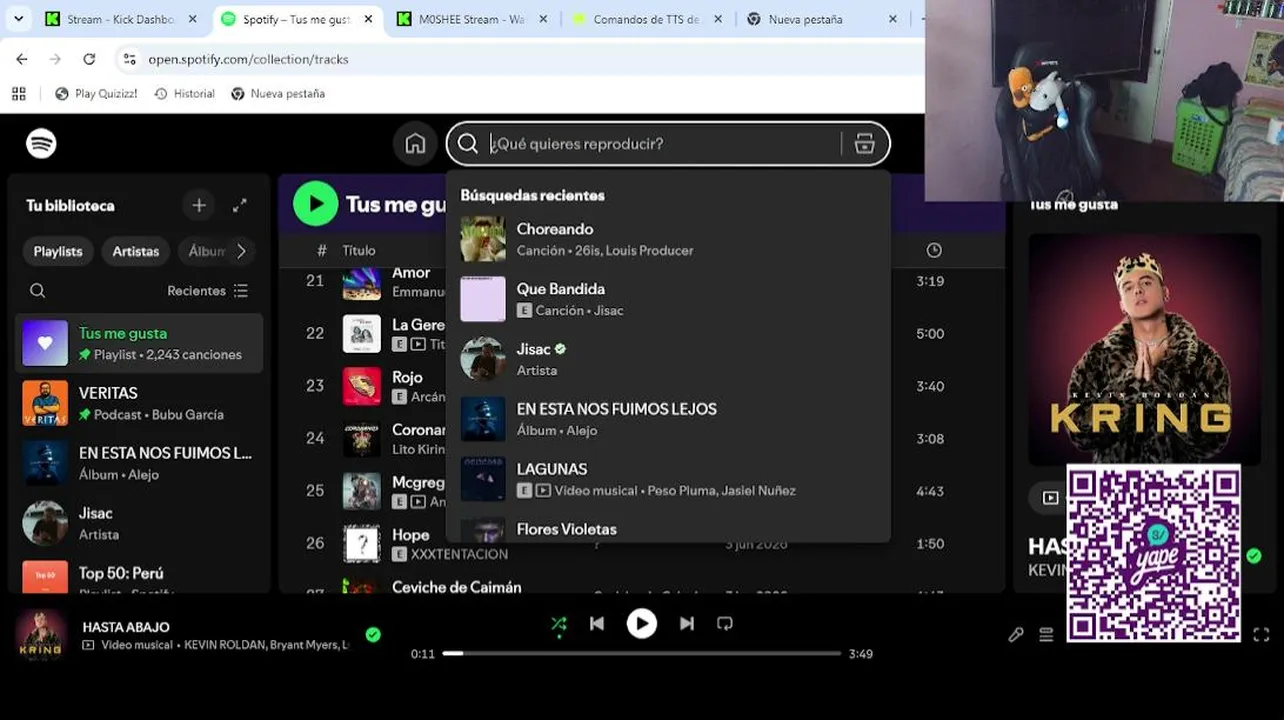Go forward in browser
This screenshot has width=1284, height=720.
click(x=55, y=59)
